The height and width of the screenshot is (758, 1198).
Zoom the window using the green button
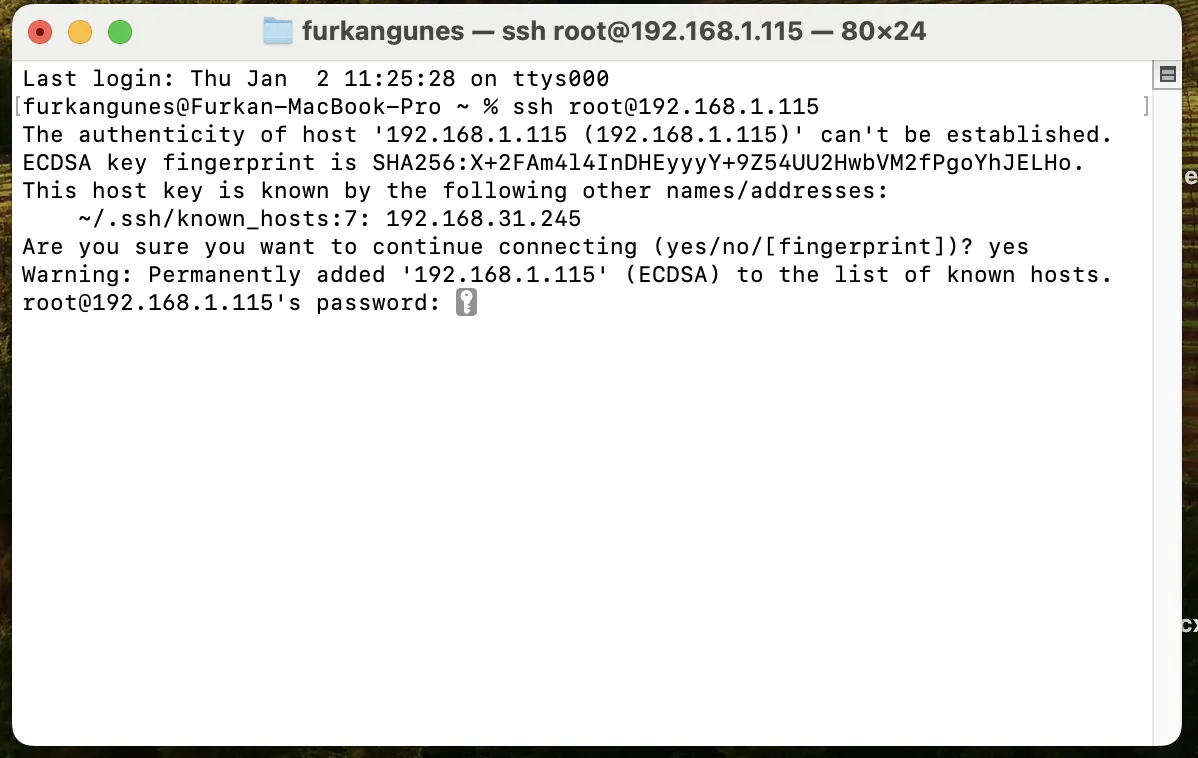click(119, 32)
